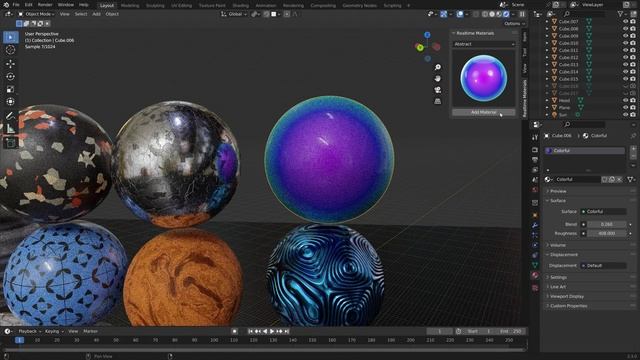Activate the Transform tool
The height and width of the screenshot is (360, 640).
click(x=11, y=102)
